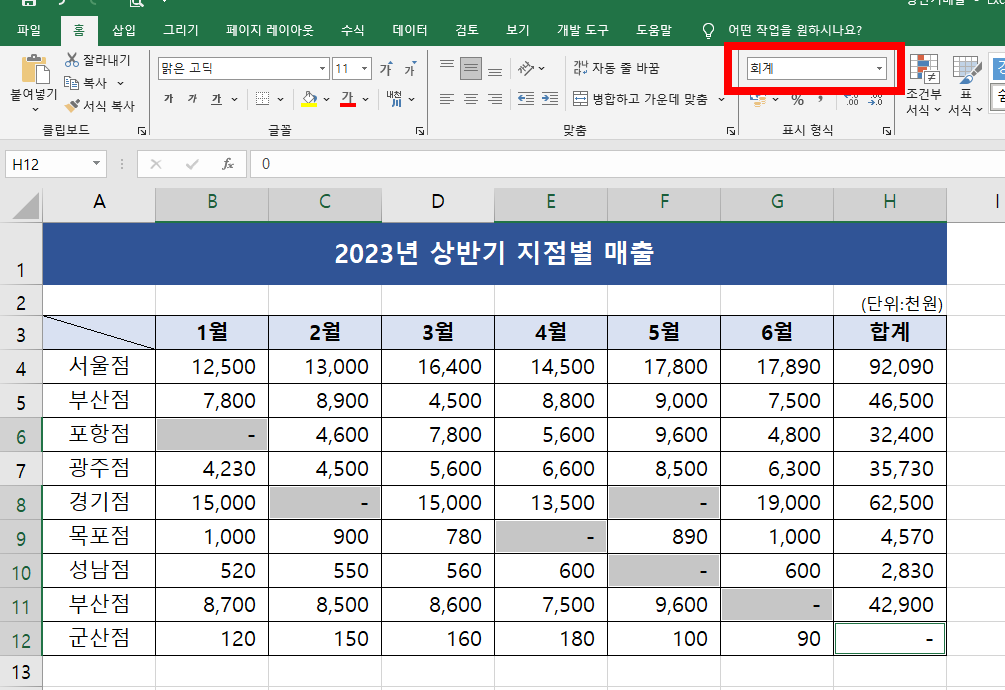This screenshot has width=1005, height=690.
Task: Apply comma style number format
Action: coord(821,99)
